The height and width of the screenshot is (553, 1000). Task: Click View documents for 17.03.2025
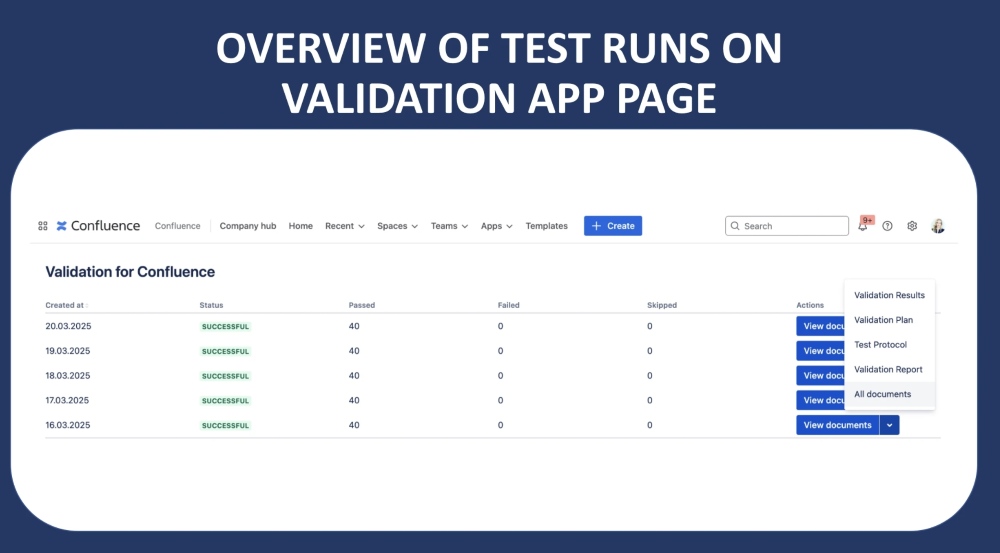point(821,401)
